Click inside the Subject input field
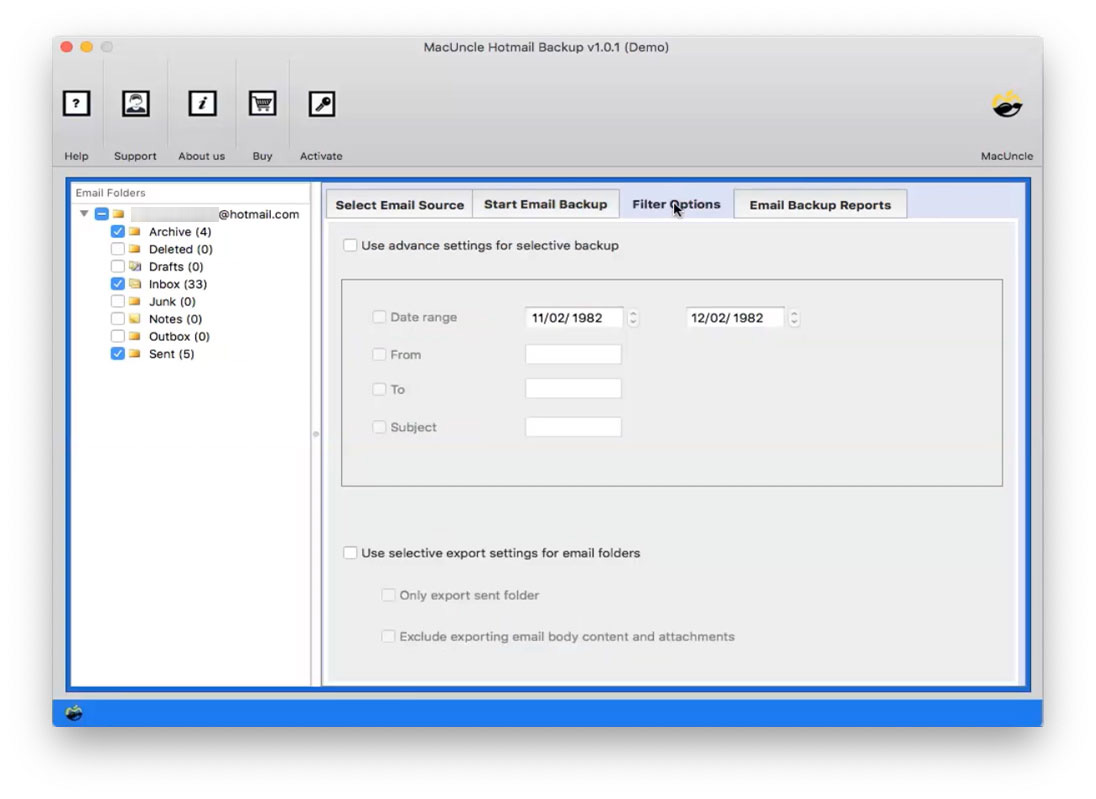 coord(573,426)
